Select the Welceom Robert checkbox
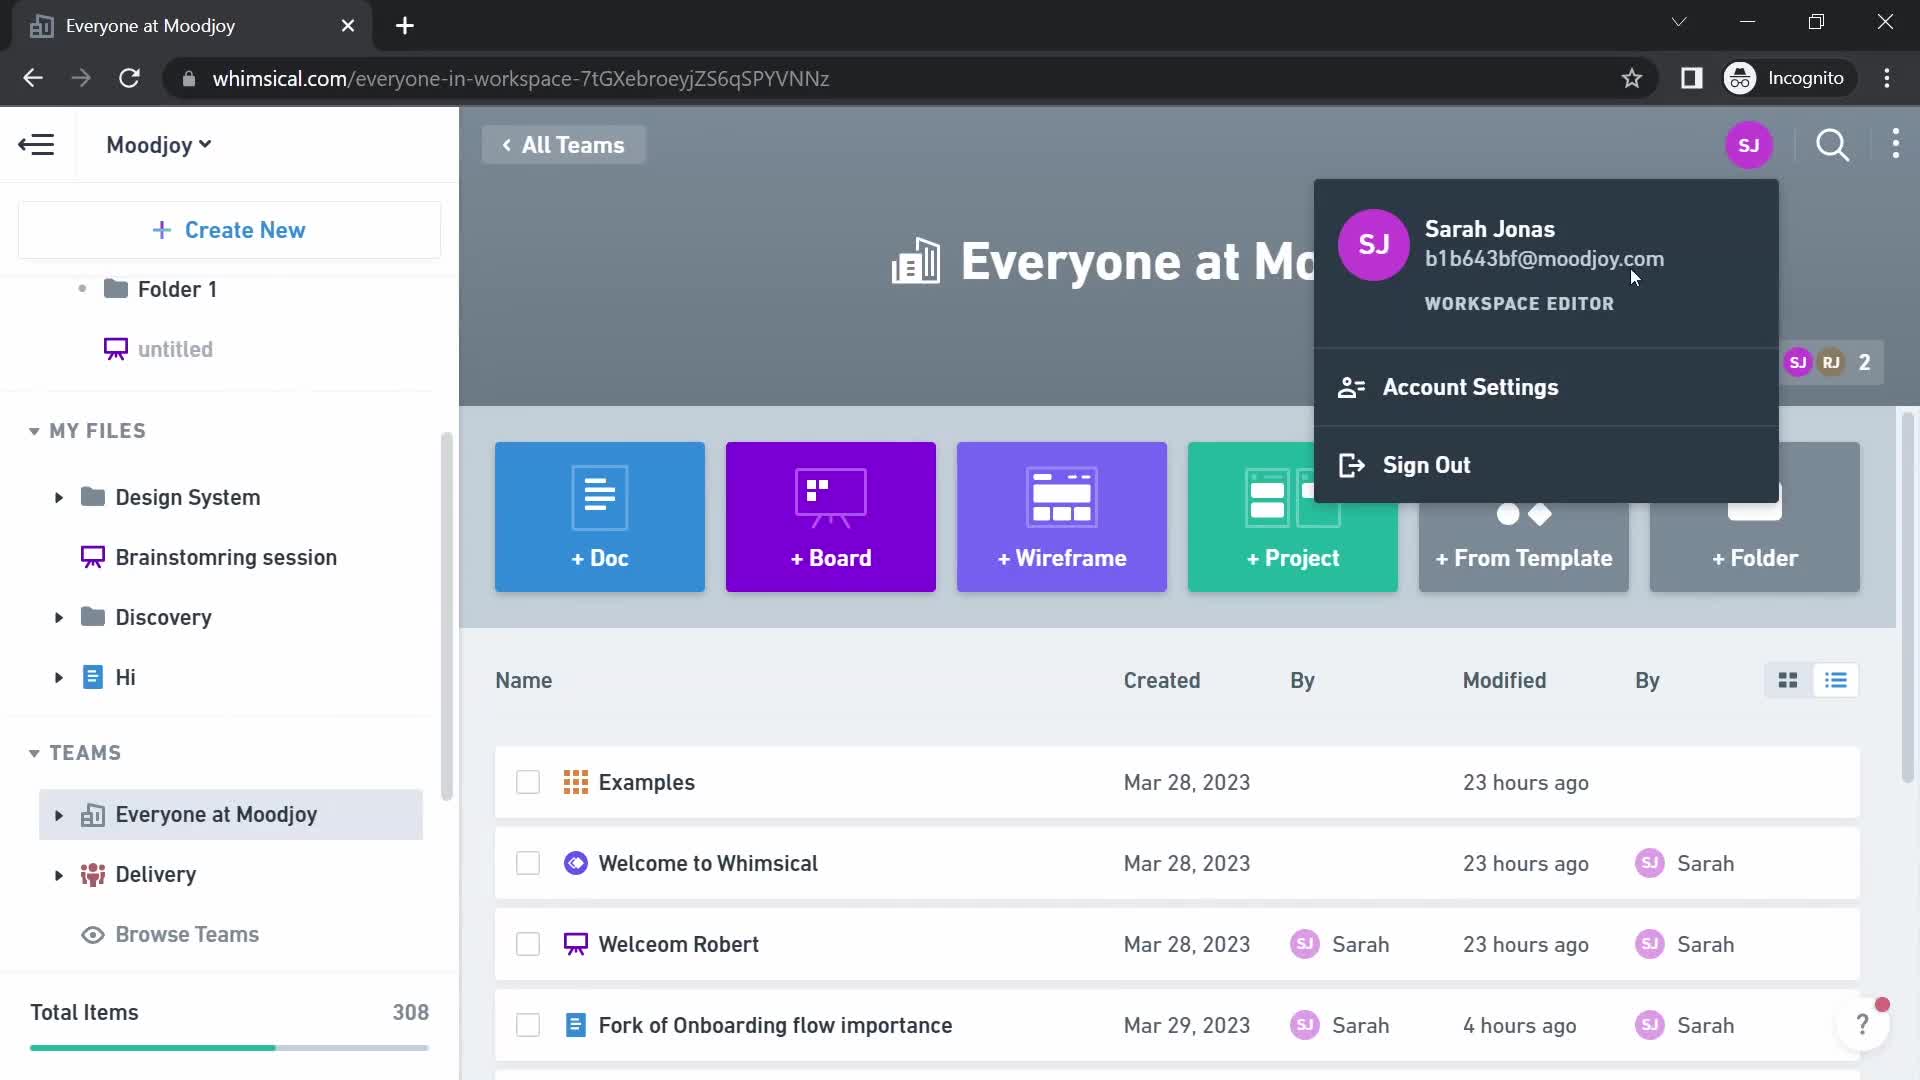This screenshot has width=1920, height=1080. click(x=528, y=944)
